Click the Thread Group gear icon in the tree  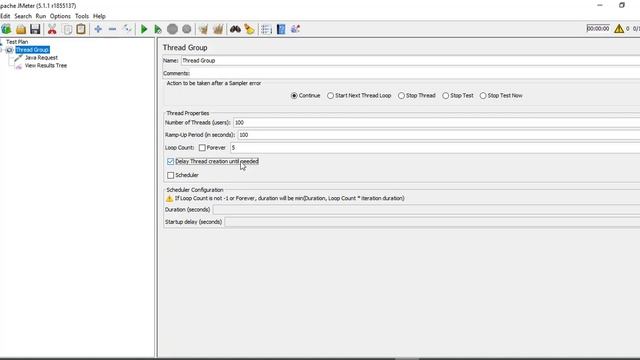pyautogui.click(x=9, y=50)
